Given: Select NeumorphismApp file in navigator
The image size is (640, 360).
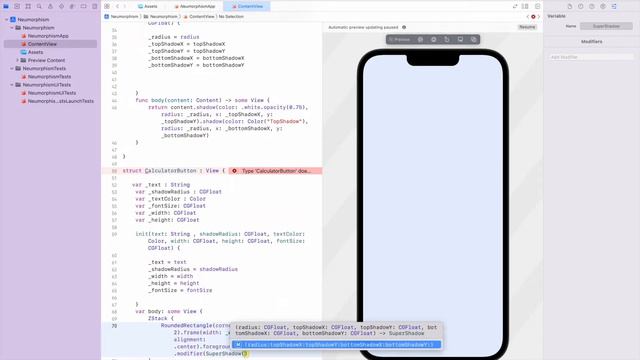Looking at the screenshot, I should pos(48,36).
